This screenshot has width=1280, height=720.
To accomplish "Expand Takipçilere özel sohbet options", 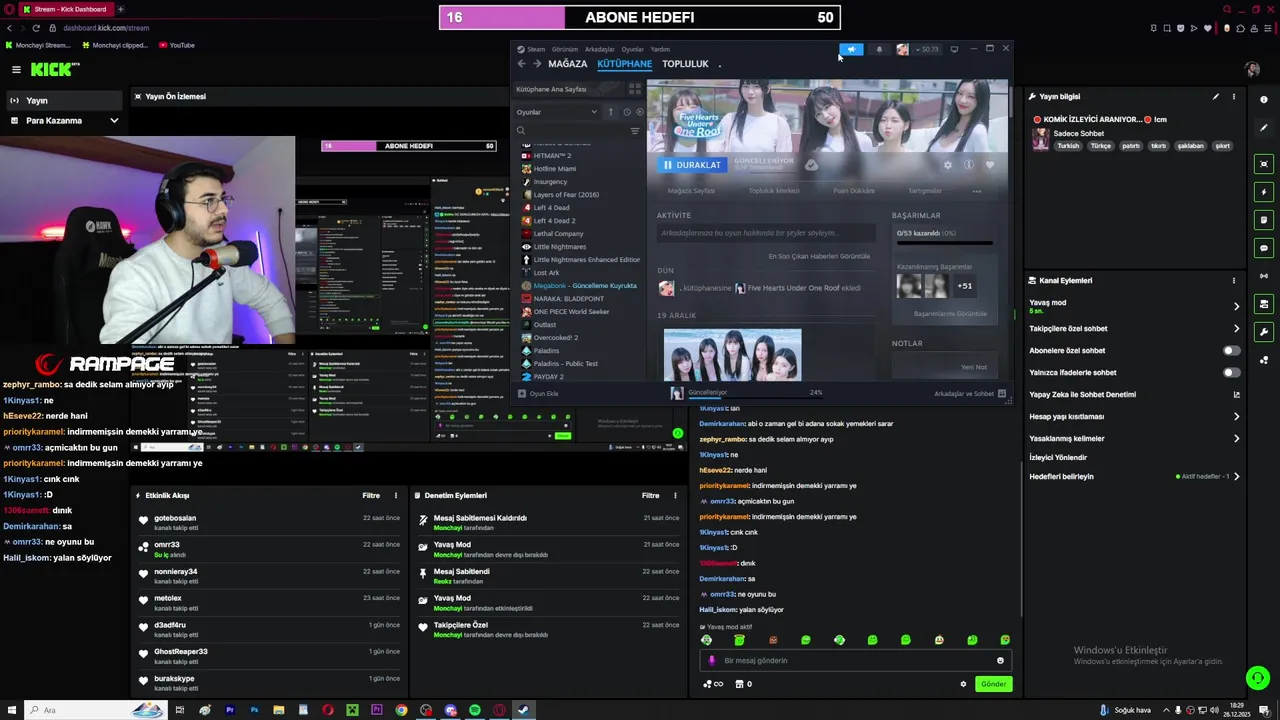I will pyautogui.click(x=1236, y=329).
